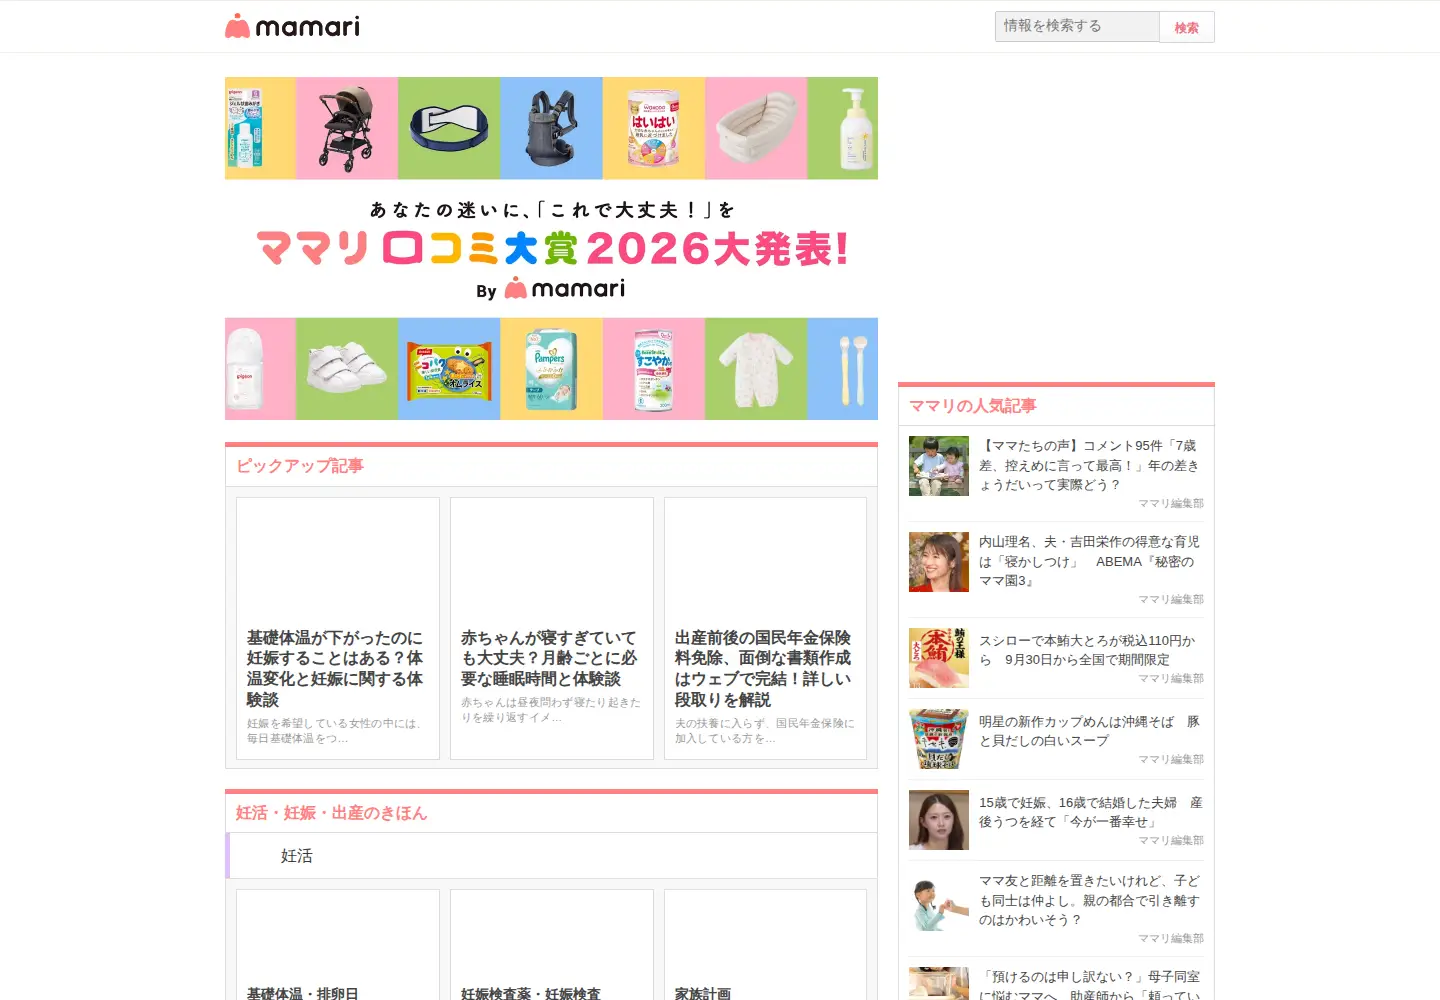This screenshot has height=1000, width=1440.
Task: Click the スシロー sushi thumbnail
Action: coord(939,658)
